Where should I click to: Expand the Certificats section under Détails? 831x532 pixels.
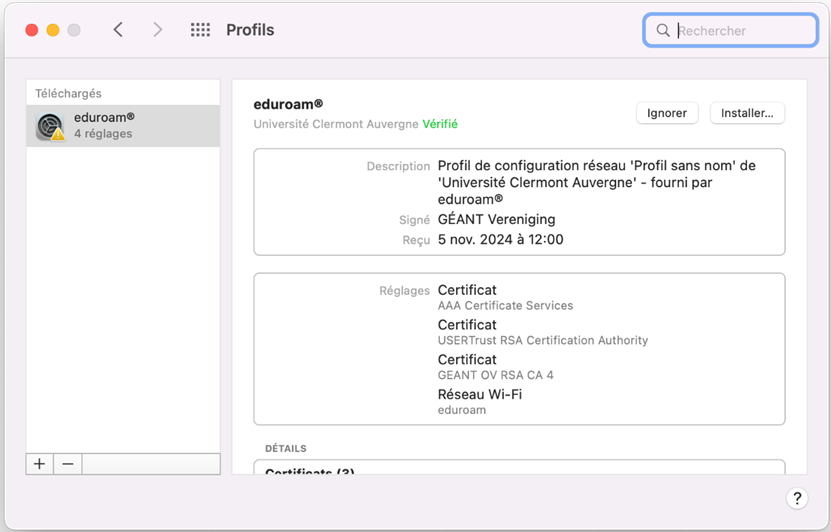pos(310,471)
